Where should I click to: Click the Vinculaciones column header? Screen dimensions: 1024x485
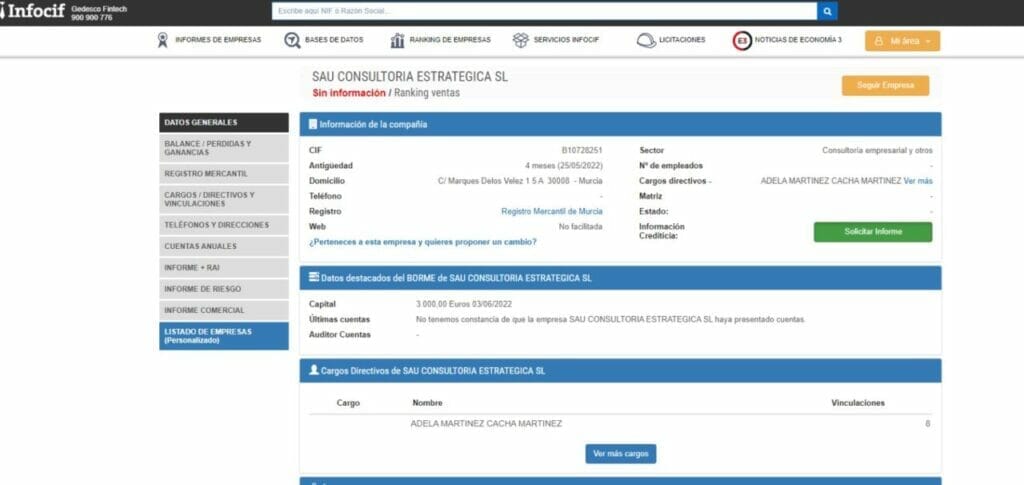coord(857,403)
